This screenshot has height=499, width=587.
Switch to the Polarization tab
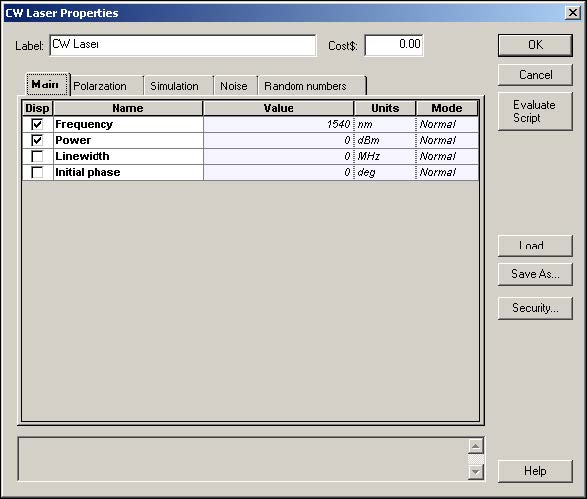pyautogui.click(x=107, y=86)
